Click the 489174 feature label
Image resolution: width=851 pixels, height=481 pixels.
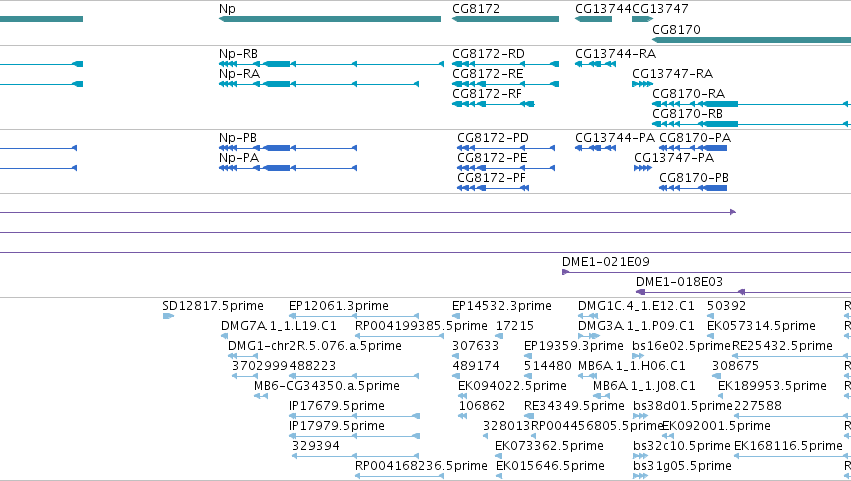pos(476,366)
